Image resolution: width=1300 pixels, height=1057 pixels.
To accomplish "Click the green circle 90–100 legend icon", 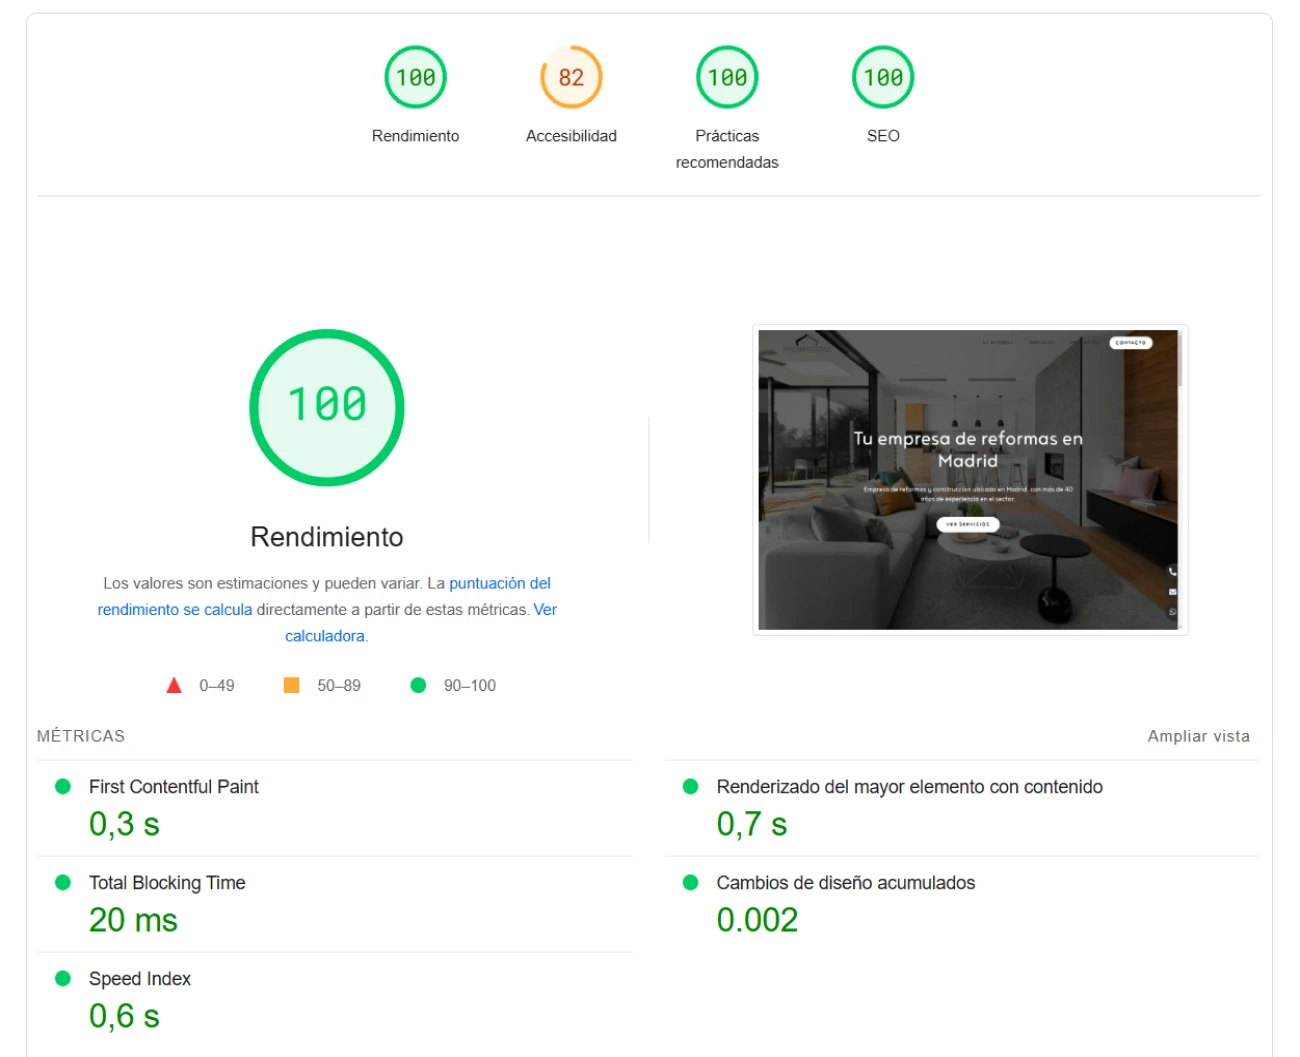I will click(x=418, y=686).
